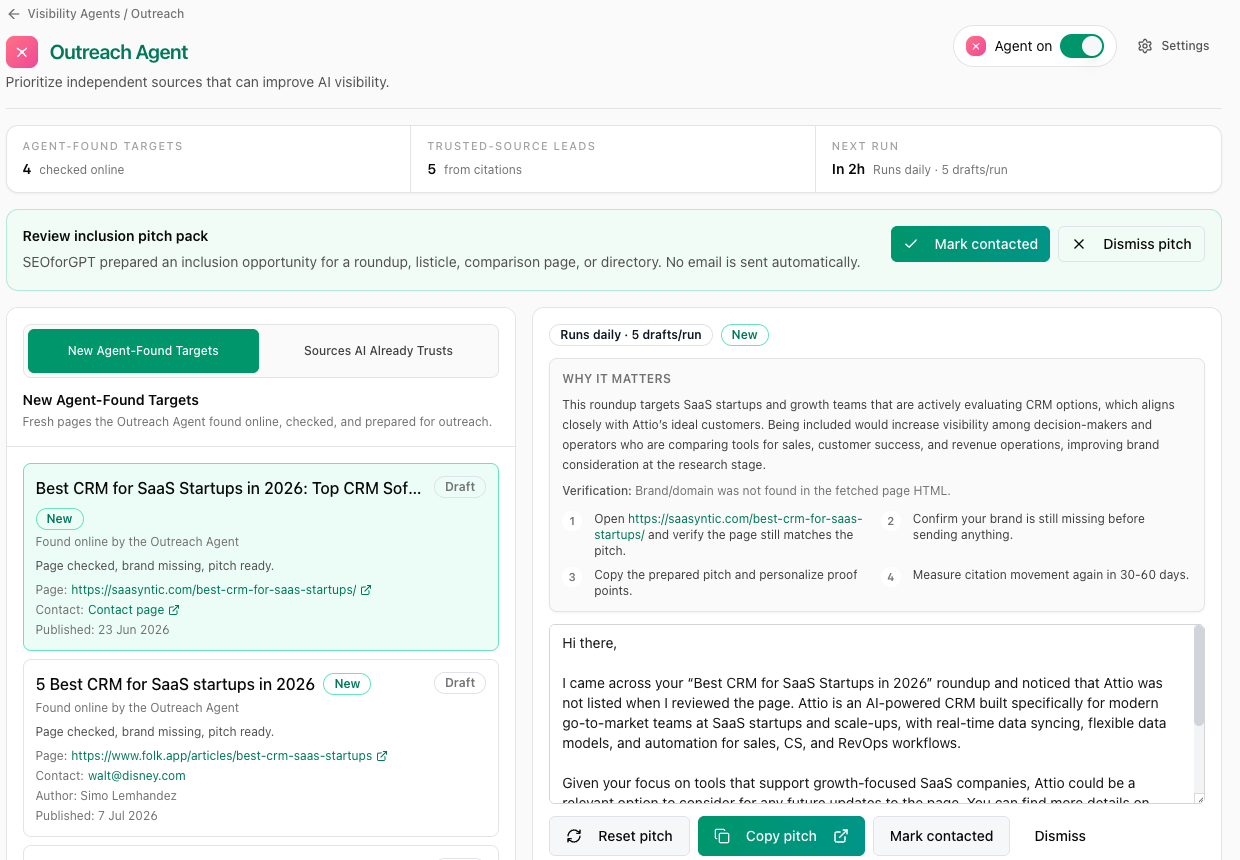This screenshot has height=860, width=1240.
Task: Go back via the breadcrumb arrow icon
Action: tap(13, 14)
